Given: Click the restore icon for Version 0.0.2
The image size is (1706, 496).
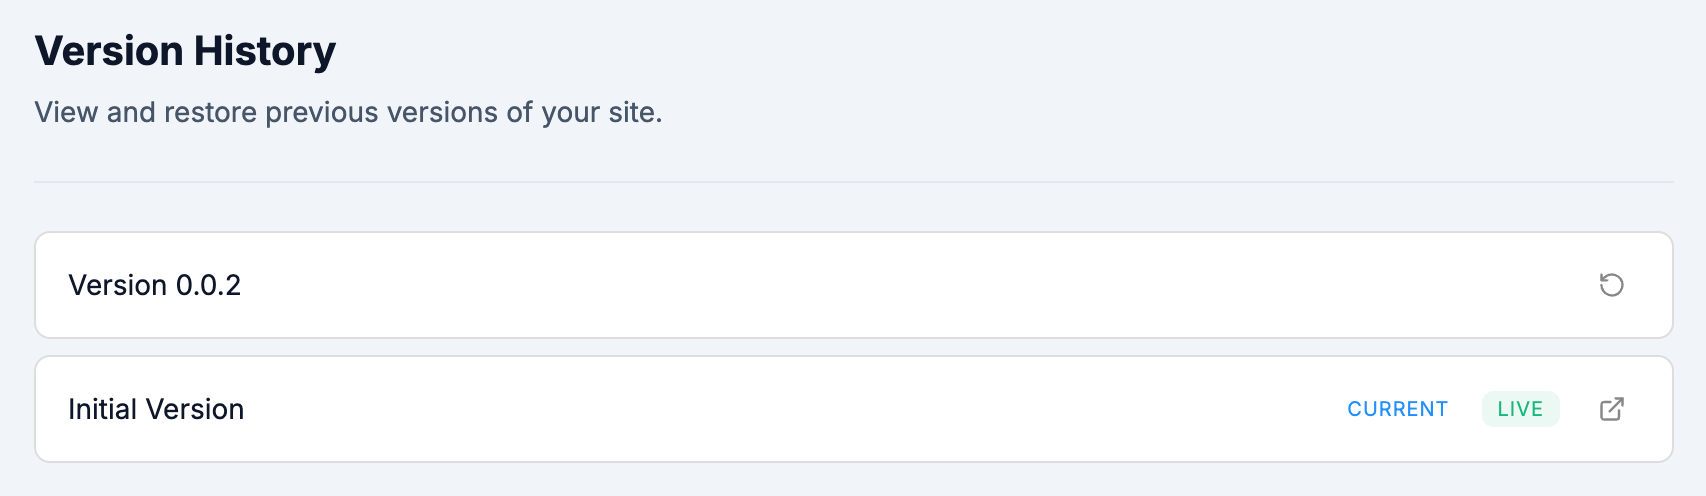Looking at the screenshot, I should 1611,285.
